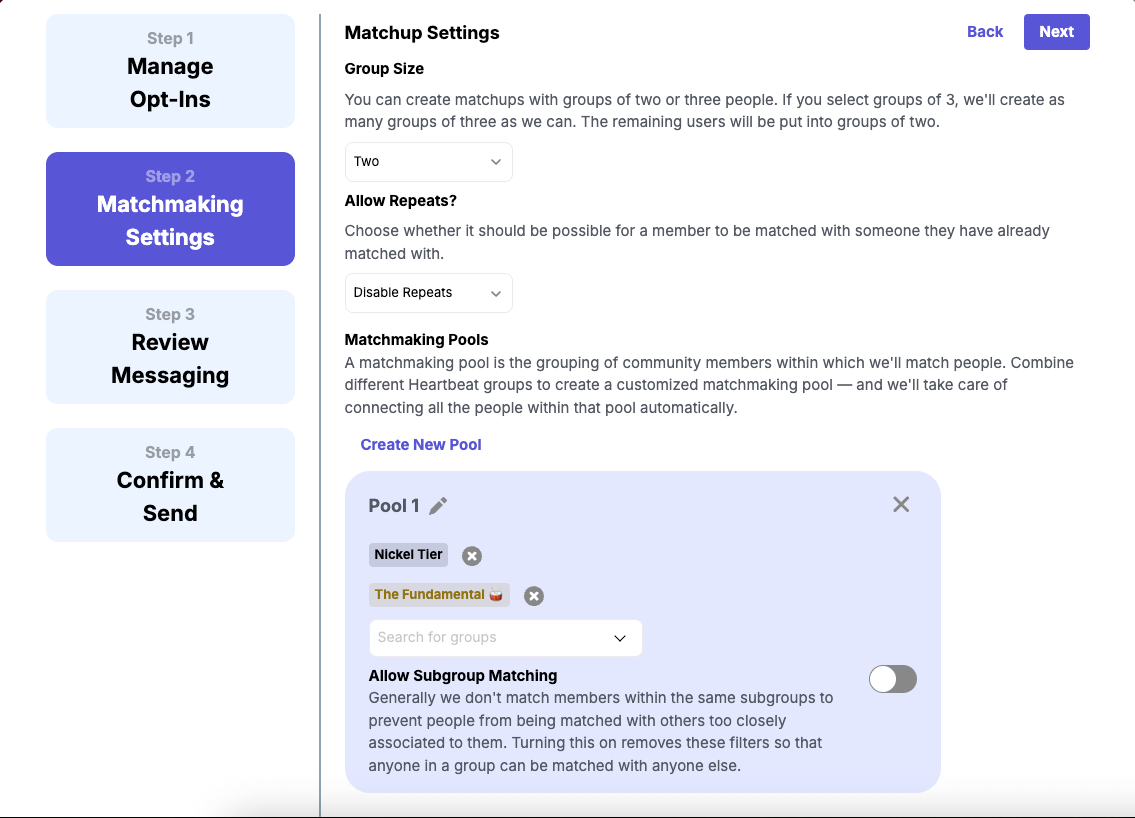The image size is (1135, 818).
Task: Open Step 4 Confirm & Send
Action: (x=170, y=485)
